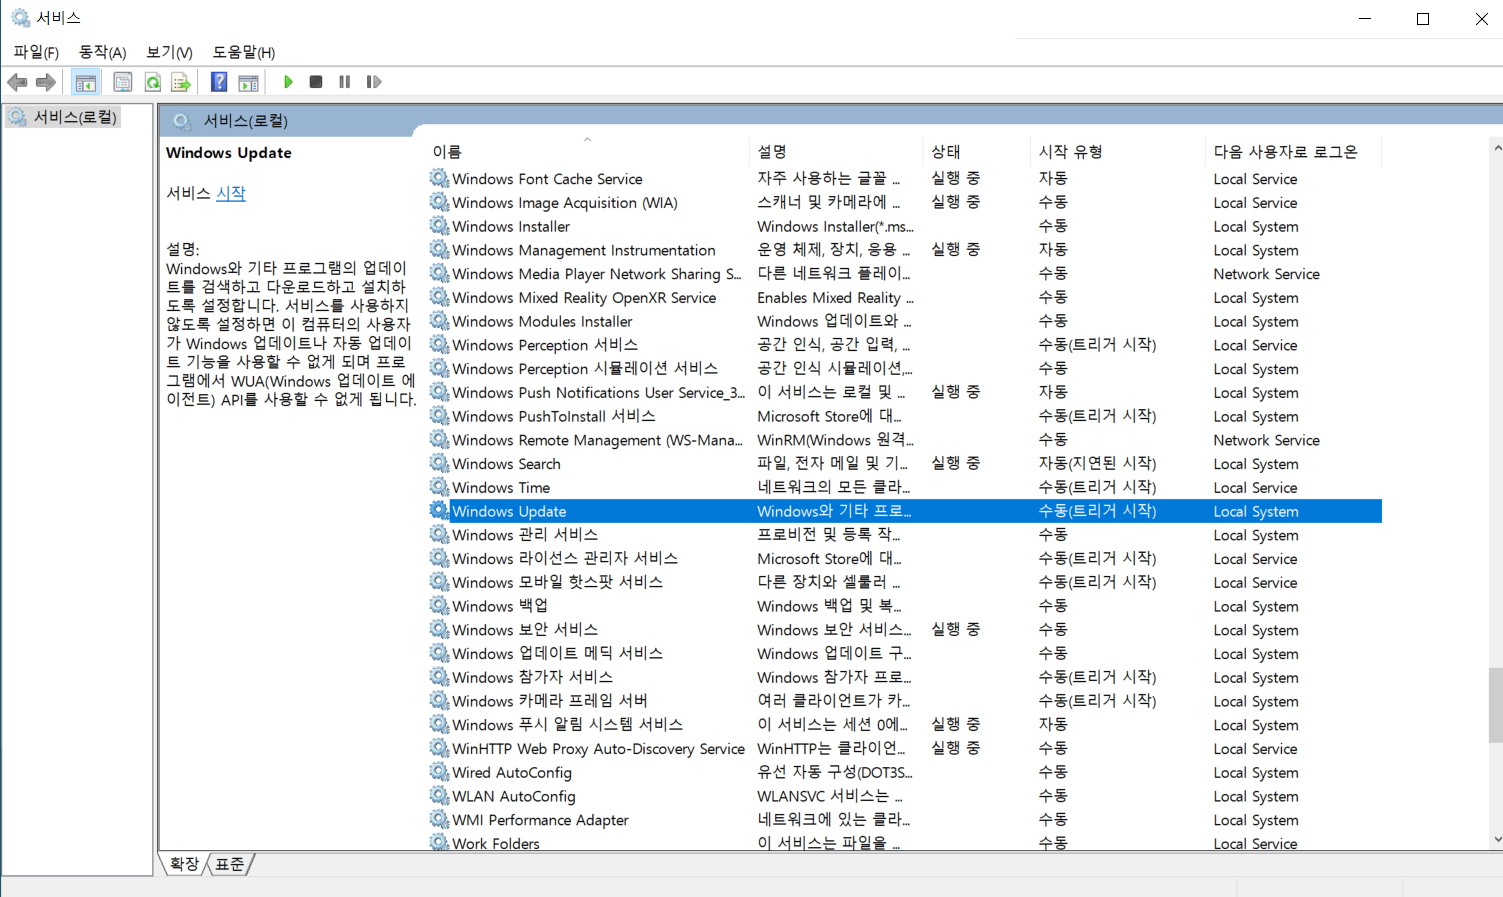Click the Refresh toolbar icon
Viewport: 1503px width, 897px height.
coord(152,82)
